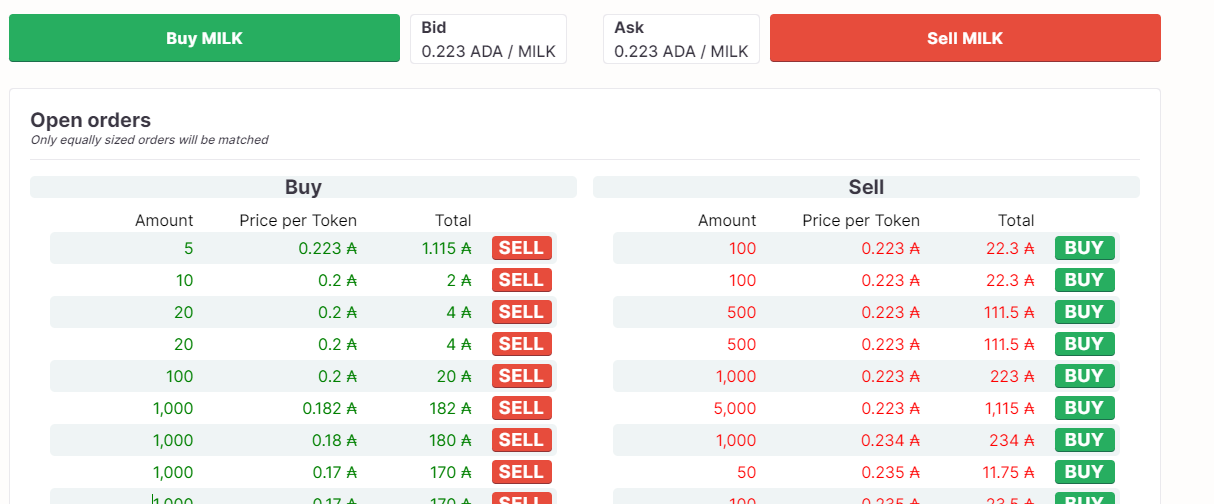Viewport: 1214px width, 504px height.
Task: Click BUY on the first 100 MILK sell order
Action: [1084, 248]
